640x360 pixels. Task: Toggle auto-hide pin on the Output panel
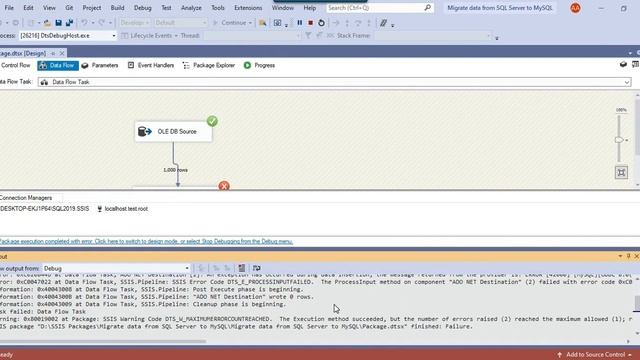[629, 256]
